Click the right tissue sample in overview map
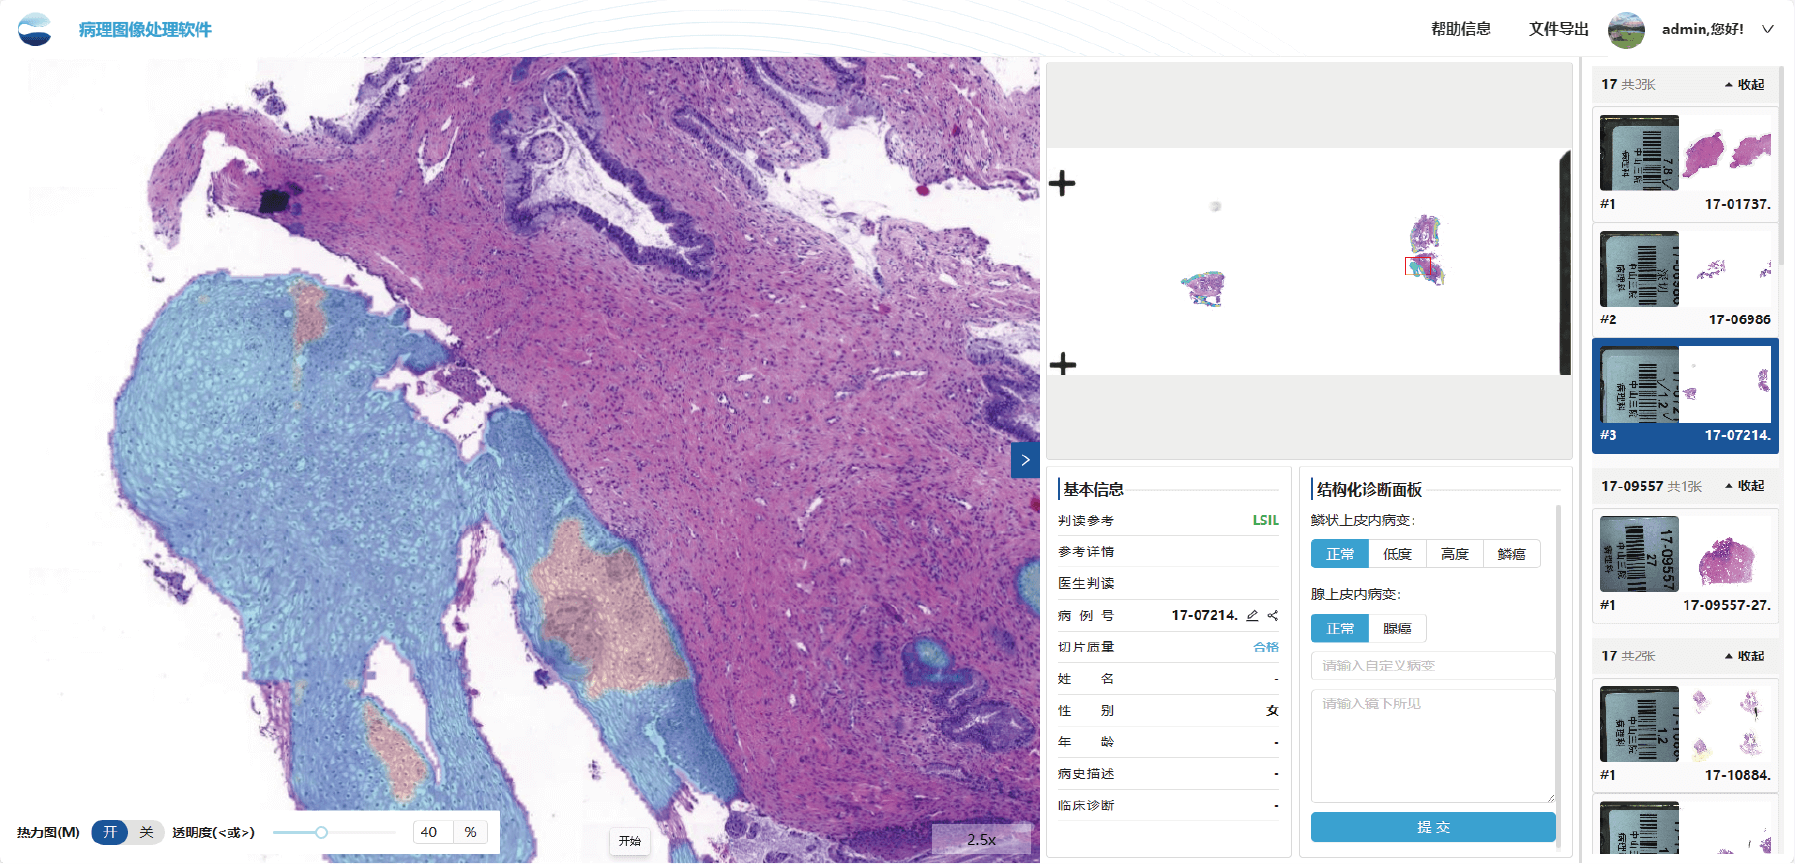The height and width of the screenshot is (864, 1795). pos(1427,250)
